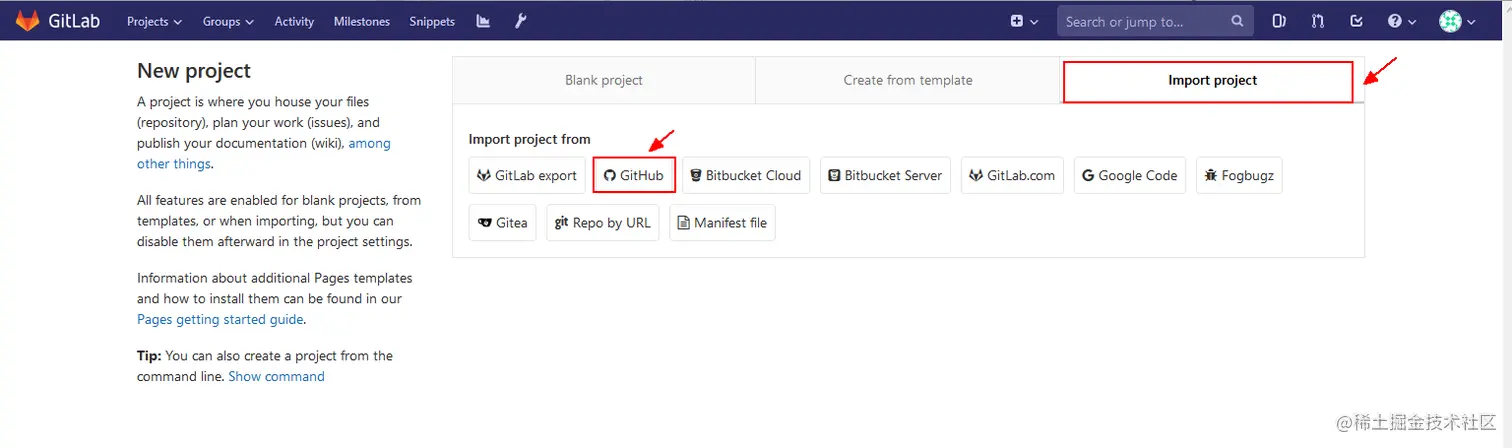Switch to the Blank project tab
Screen dimensions: 1512x448
[x=604, y=80]
